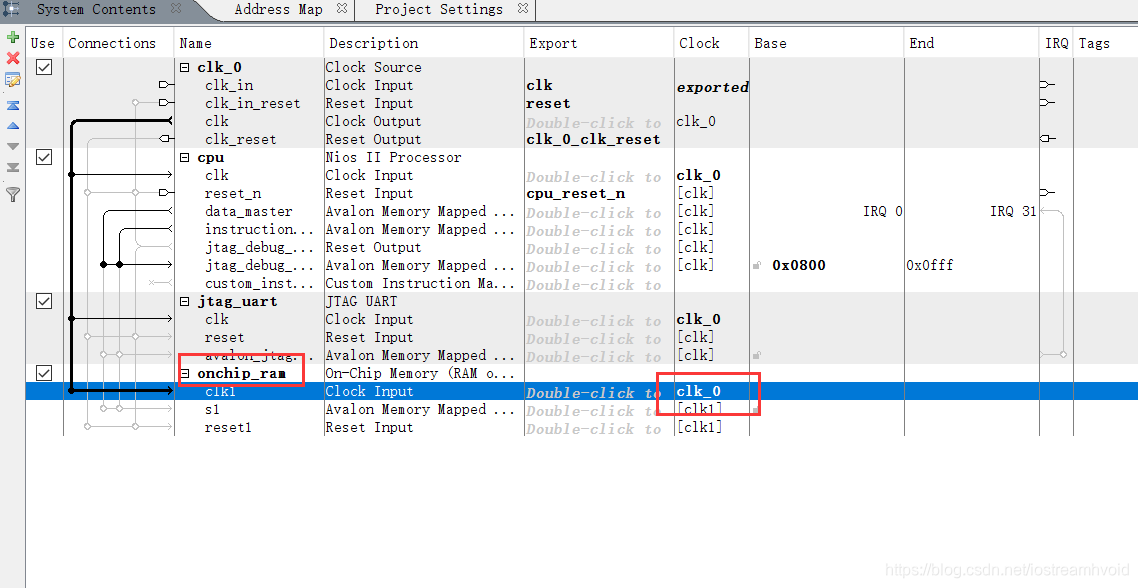Click the Connections column header
This screenshot has width=1138, height=588.
tap(112, 43)
